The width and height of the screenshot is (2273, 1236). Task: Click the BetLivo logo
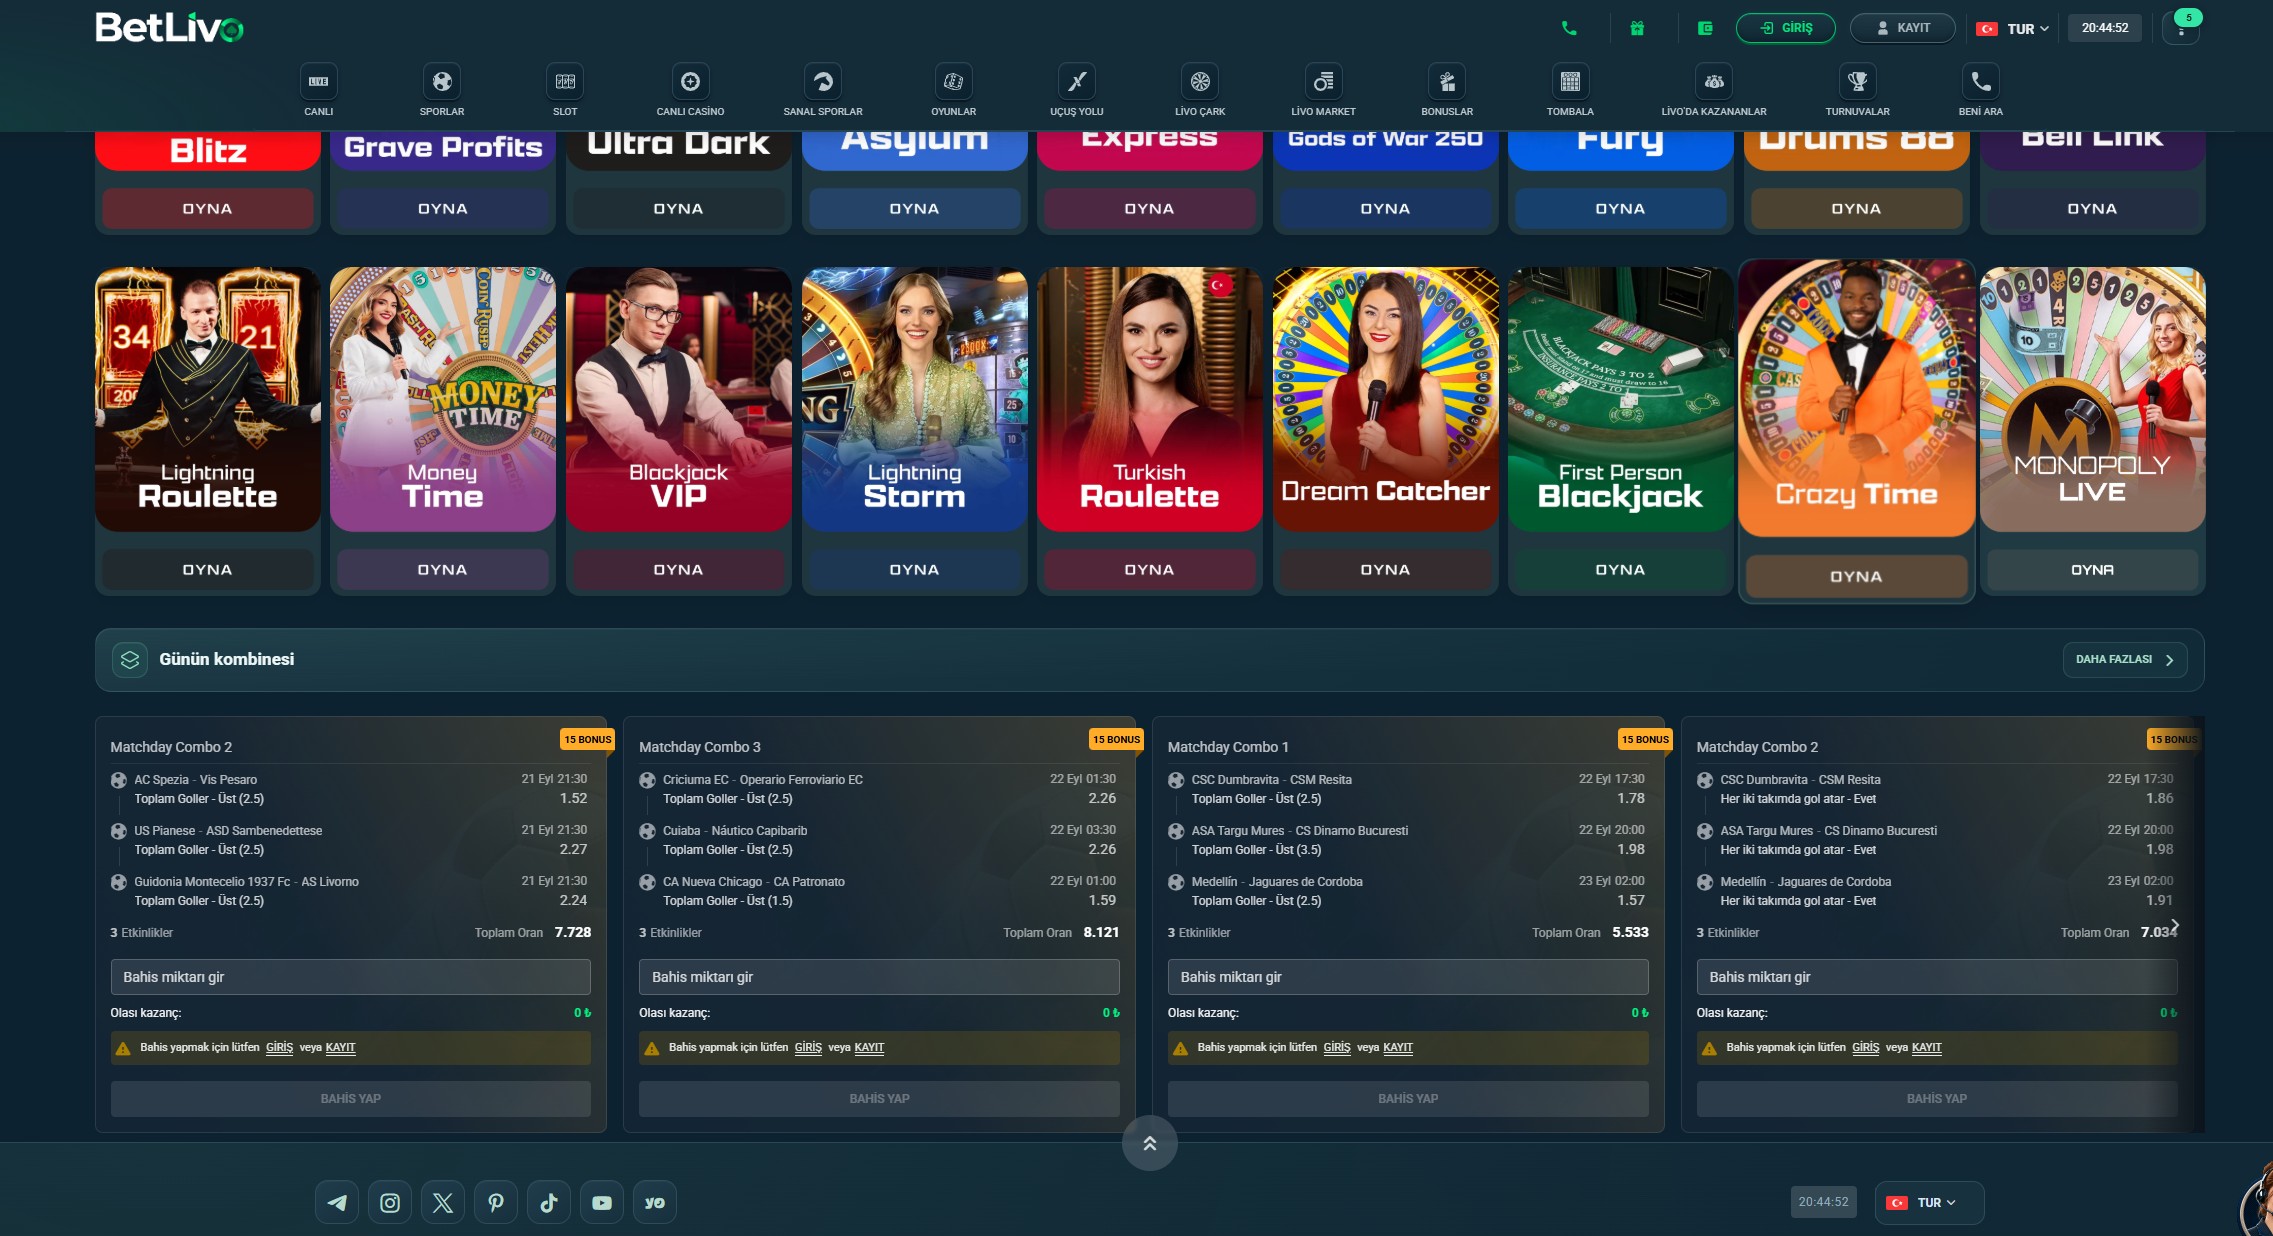click(x=170, y=28)
